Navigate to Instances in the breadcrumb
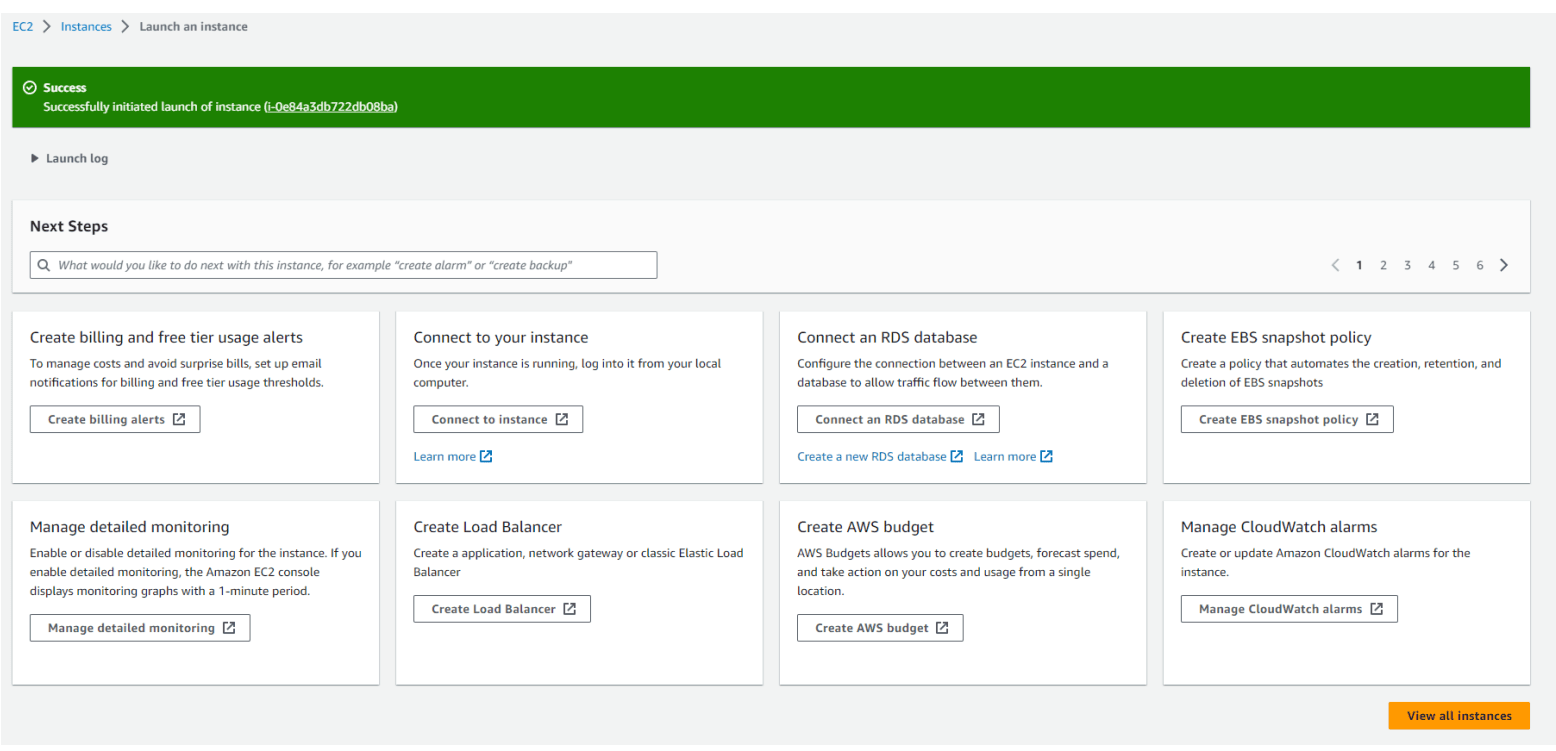Screen dimensions: 1556x751 pyautogui.click(x=86, y=27)
